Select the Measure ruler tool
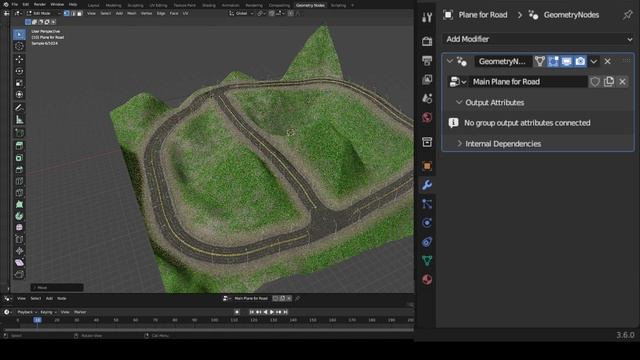640x360 pixels. click(19, 120)
